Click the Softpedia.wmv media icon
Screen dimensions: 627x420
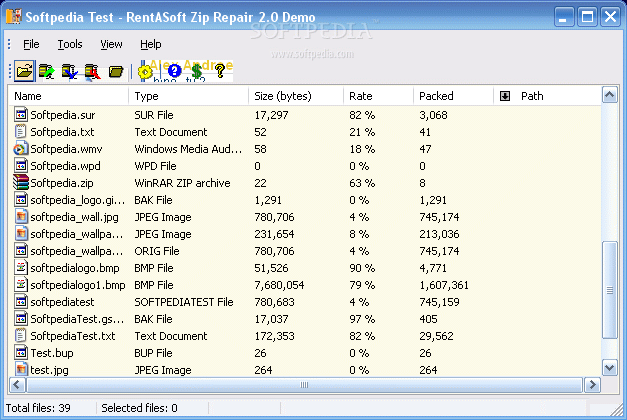click(x=21, y=149)
